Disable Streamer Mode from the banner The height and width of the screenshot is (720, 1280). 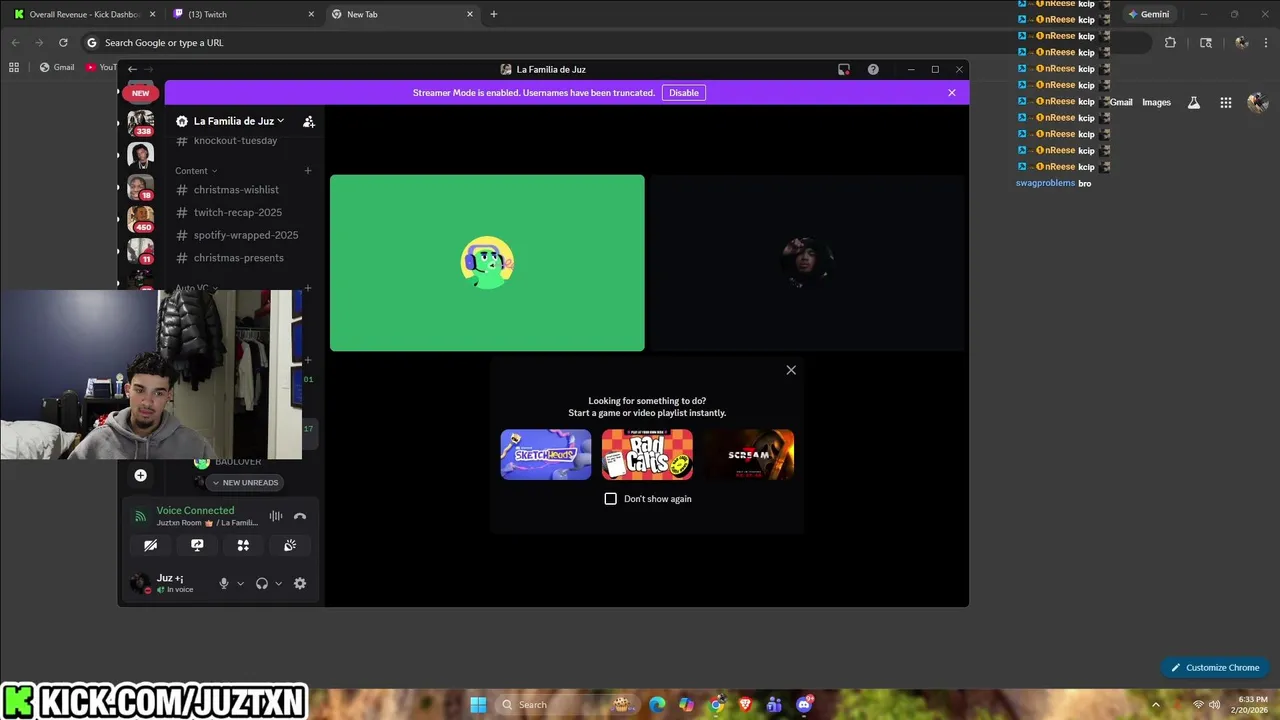(684, 93)
